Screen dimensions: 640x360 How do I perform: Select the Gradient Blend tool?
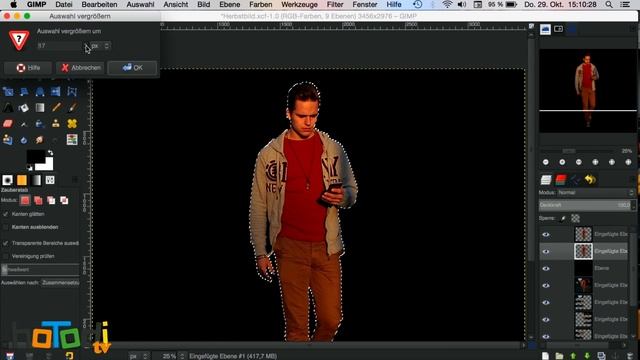coord(40,107)
